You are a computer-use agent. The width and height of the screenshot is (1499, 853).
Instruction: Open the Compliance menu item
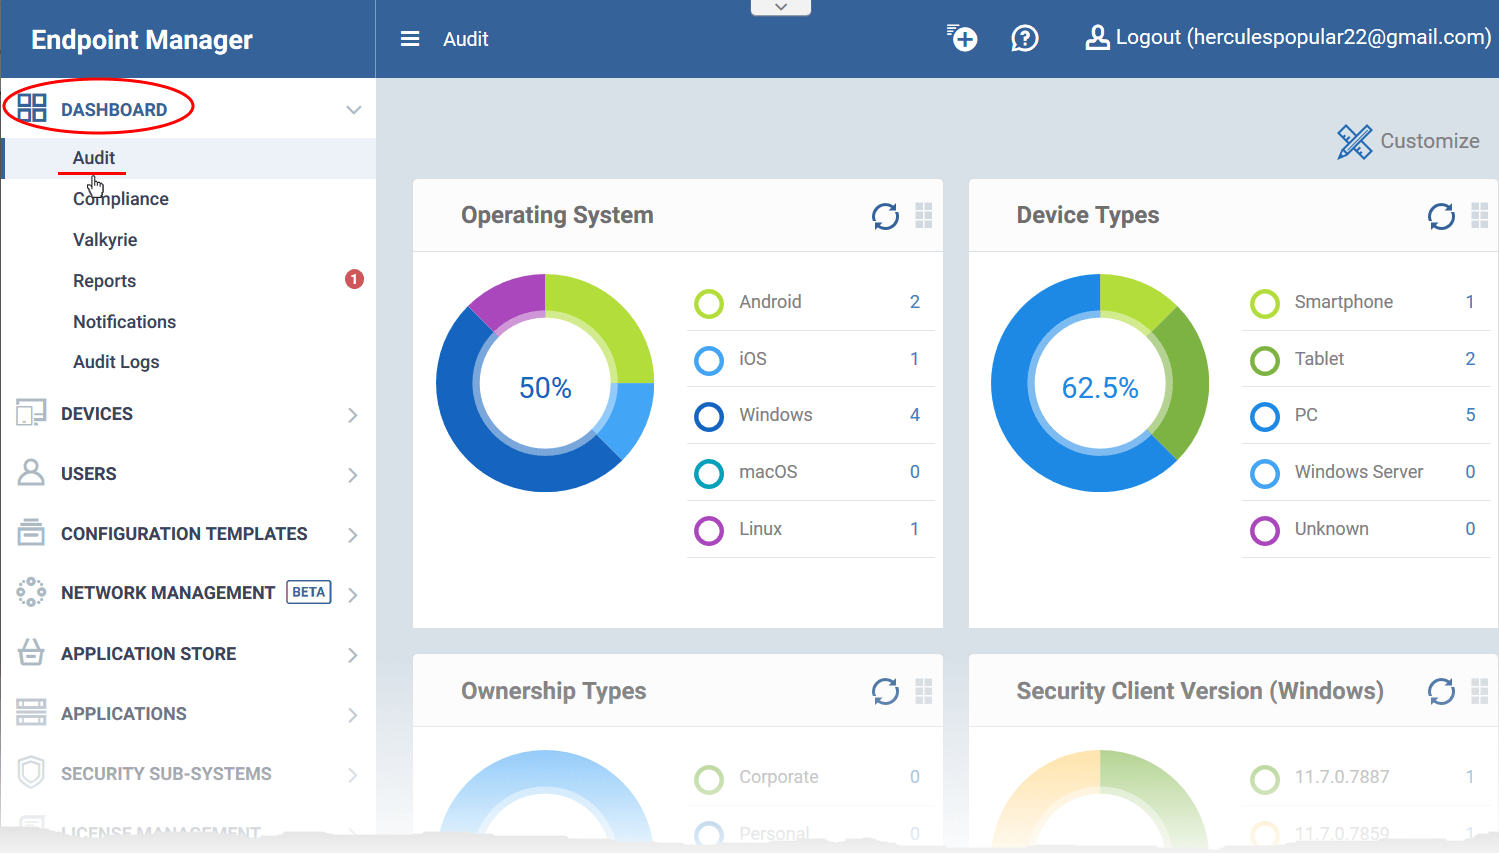point(120,198)
